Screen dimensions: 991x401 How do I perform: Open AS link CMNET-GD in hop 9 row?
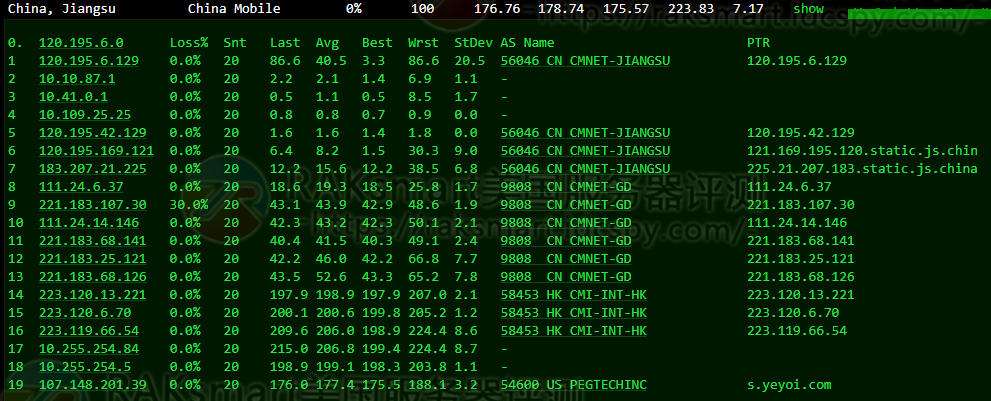[566, 205]
